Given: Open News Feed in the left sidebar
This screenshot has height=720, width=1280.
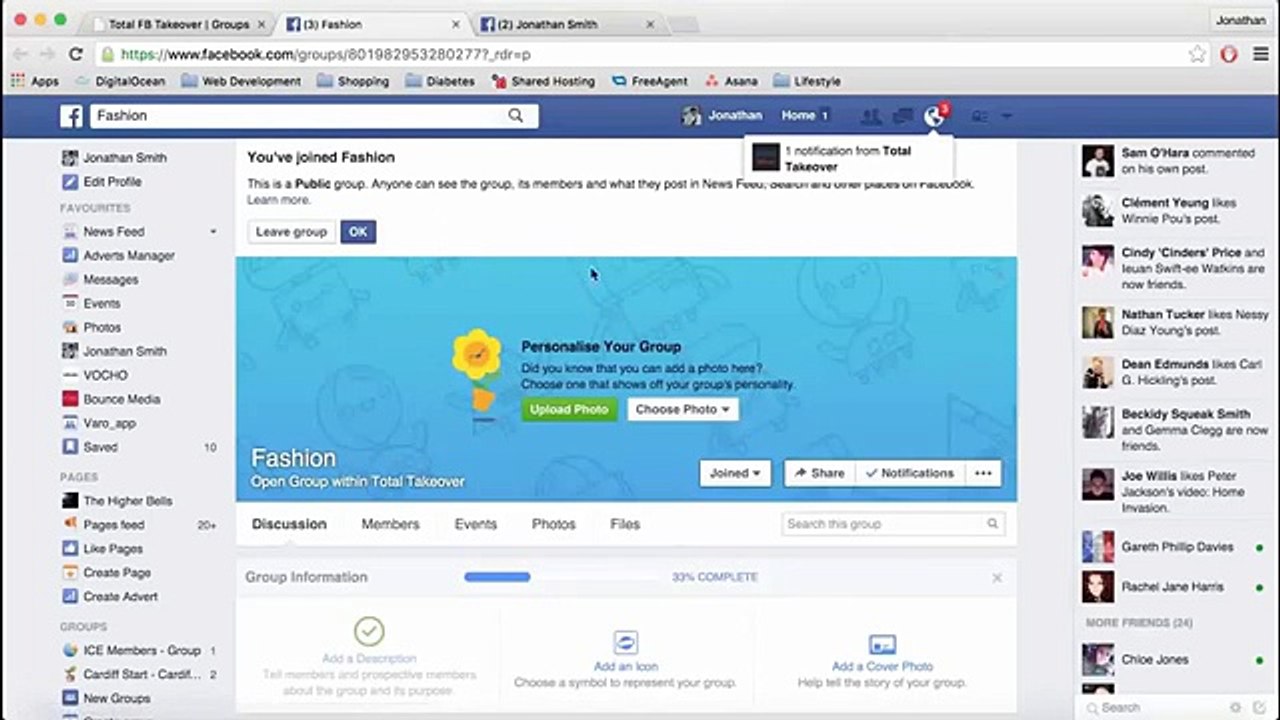Looking at the screenshot, I should (x=113, y=232).
